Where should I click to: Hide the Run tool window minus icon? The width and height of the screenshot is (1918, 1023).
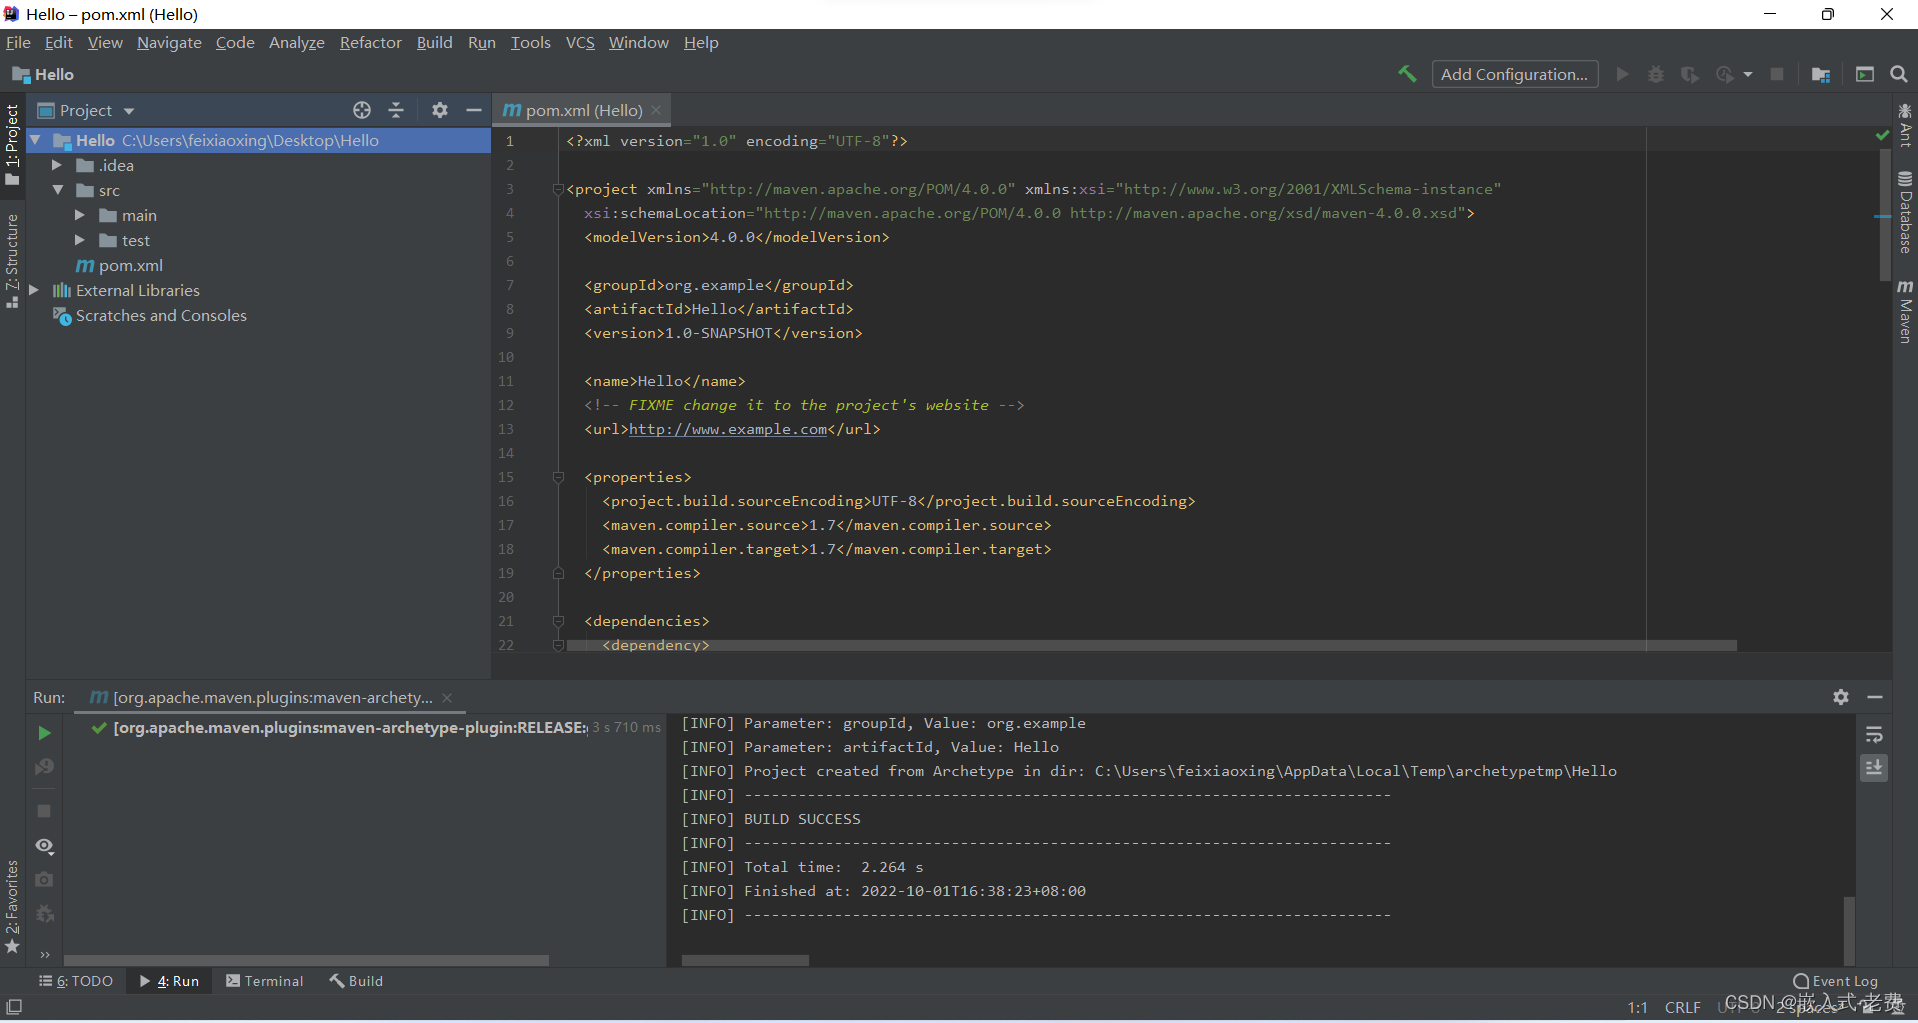tap(1875, 697)
